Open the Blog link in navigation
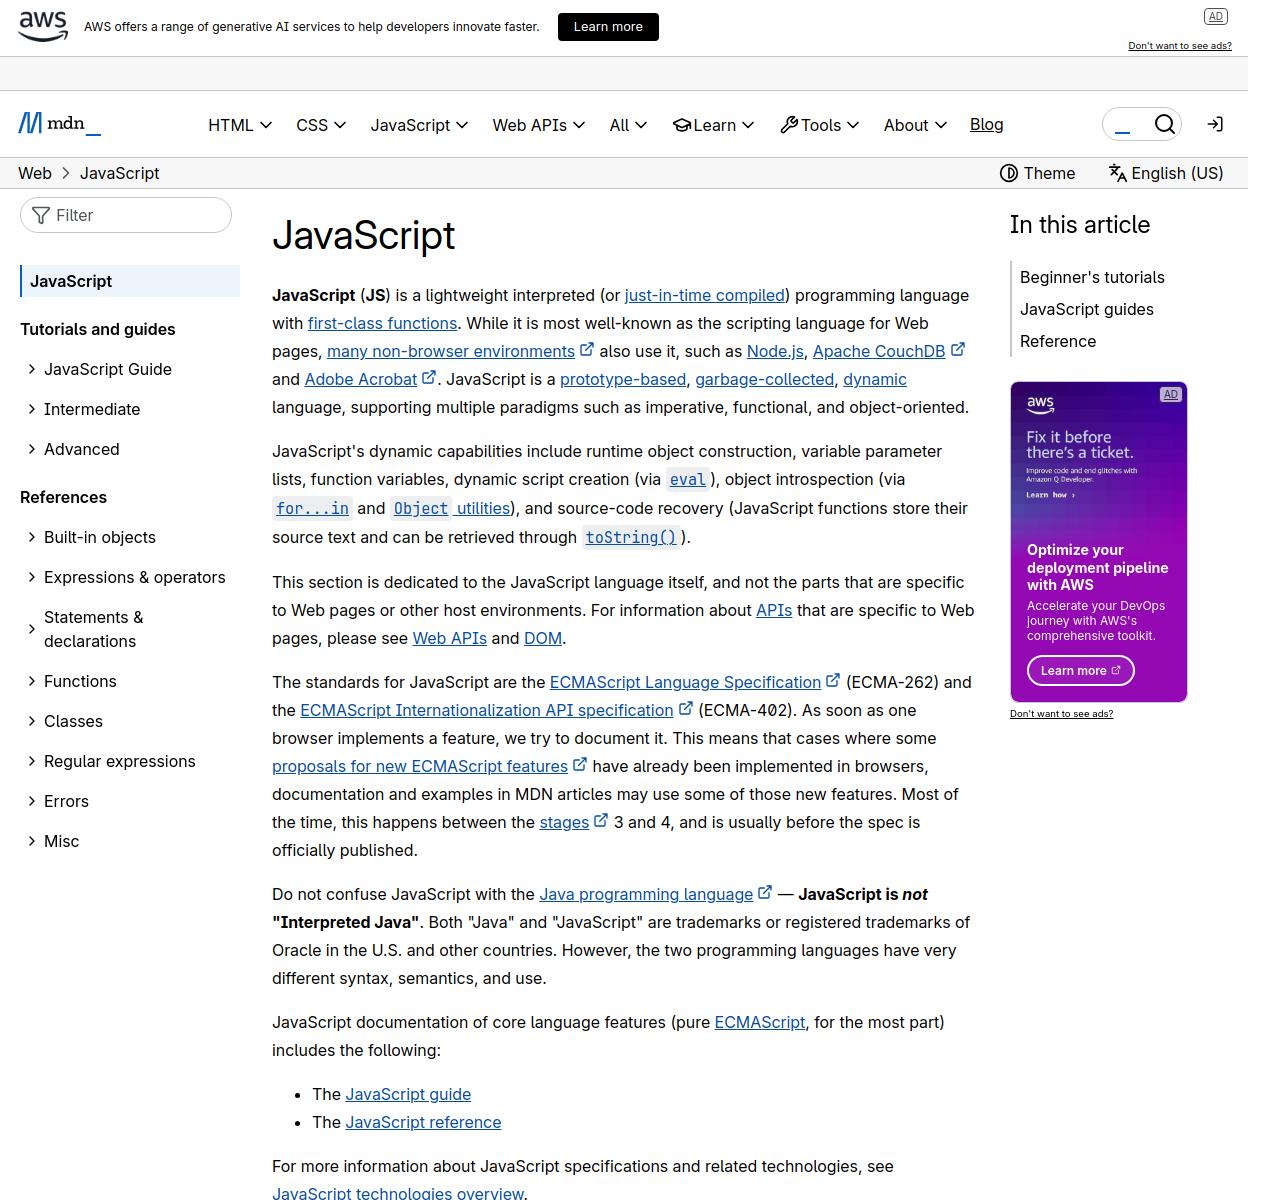Viewport: 1280px width, 1200px height. click(x=986, y=124)
